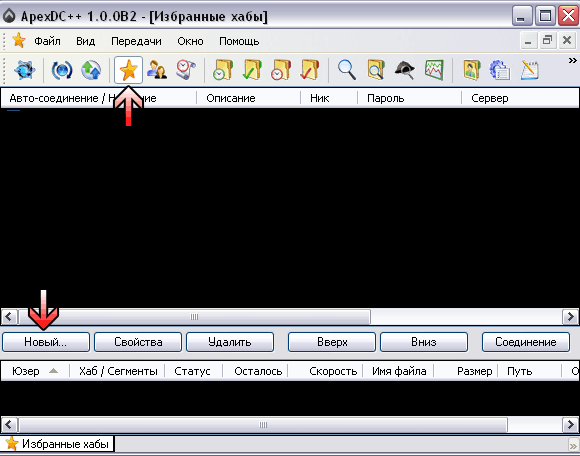Click the Новый... button
The height and width of the screenshot is (456, 580).
coord(46,342)
